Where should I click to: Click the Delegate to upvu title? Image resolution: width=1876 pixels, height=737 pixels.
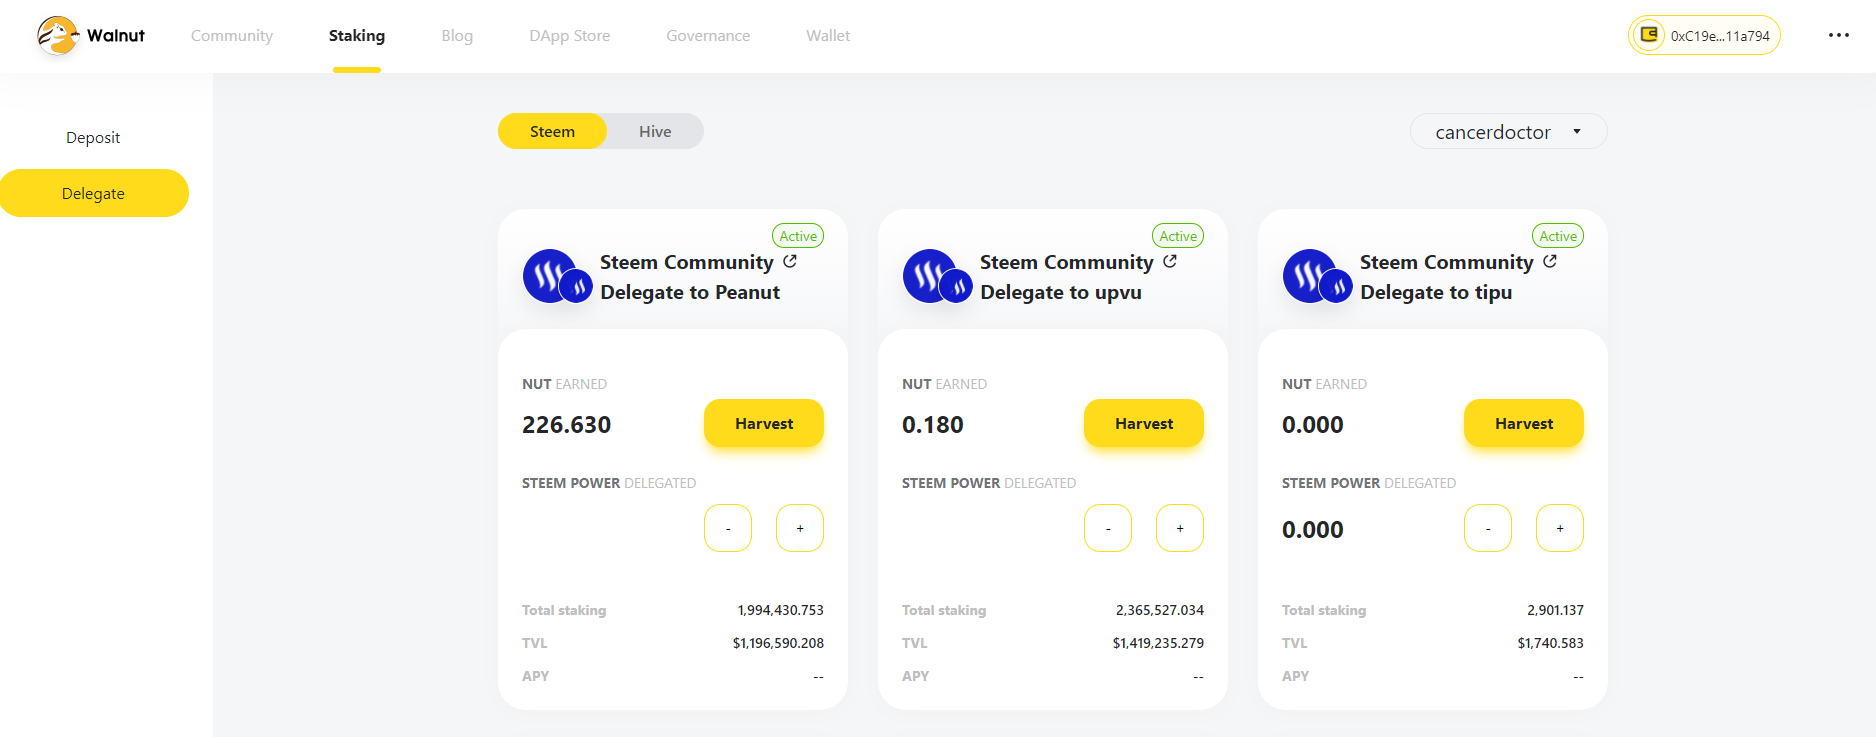(1061, 292)
